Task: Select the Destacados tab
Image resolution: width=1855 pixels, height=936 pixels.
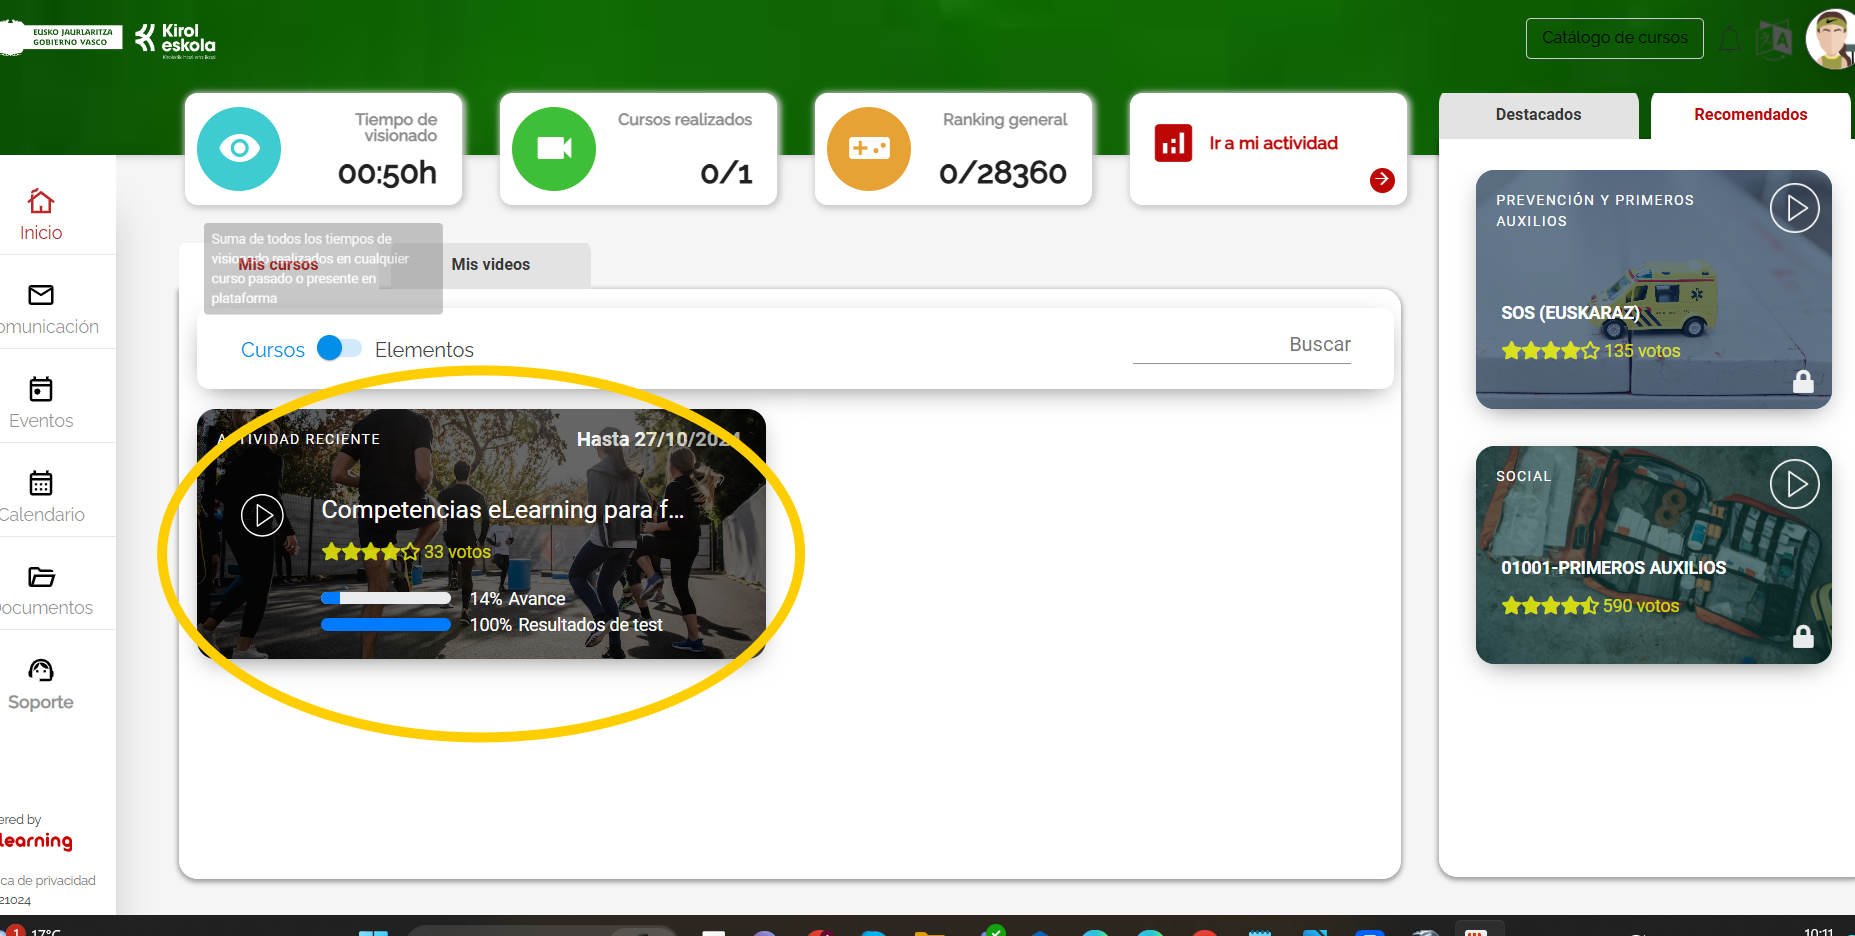Action: [x=1537, y=115]
